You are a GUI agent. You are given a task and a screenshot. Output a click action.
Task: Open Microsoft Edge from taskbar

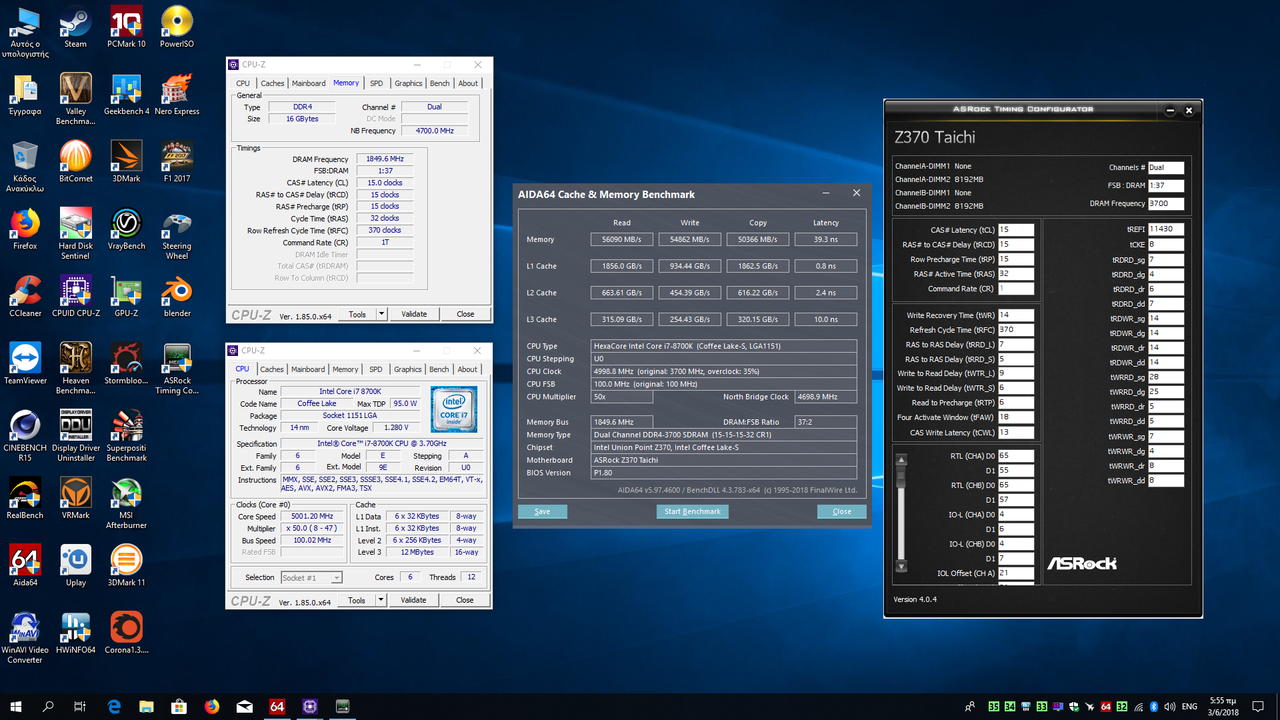(114, 706)
